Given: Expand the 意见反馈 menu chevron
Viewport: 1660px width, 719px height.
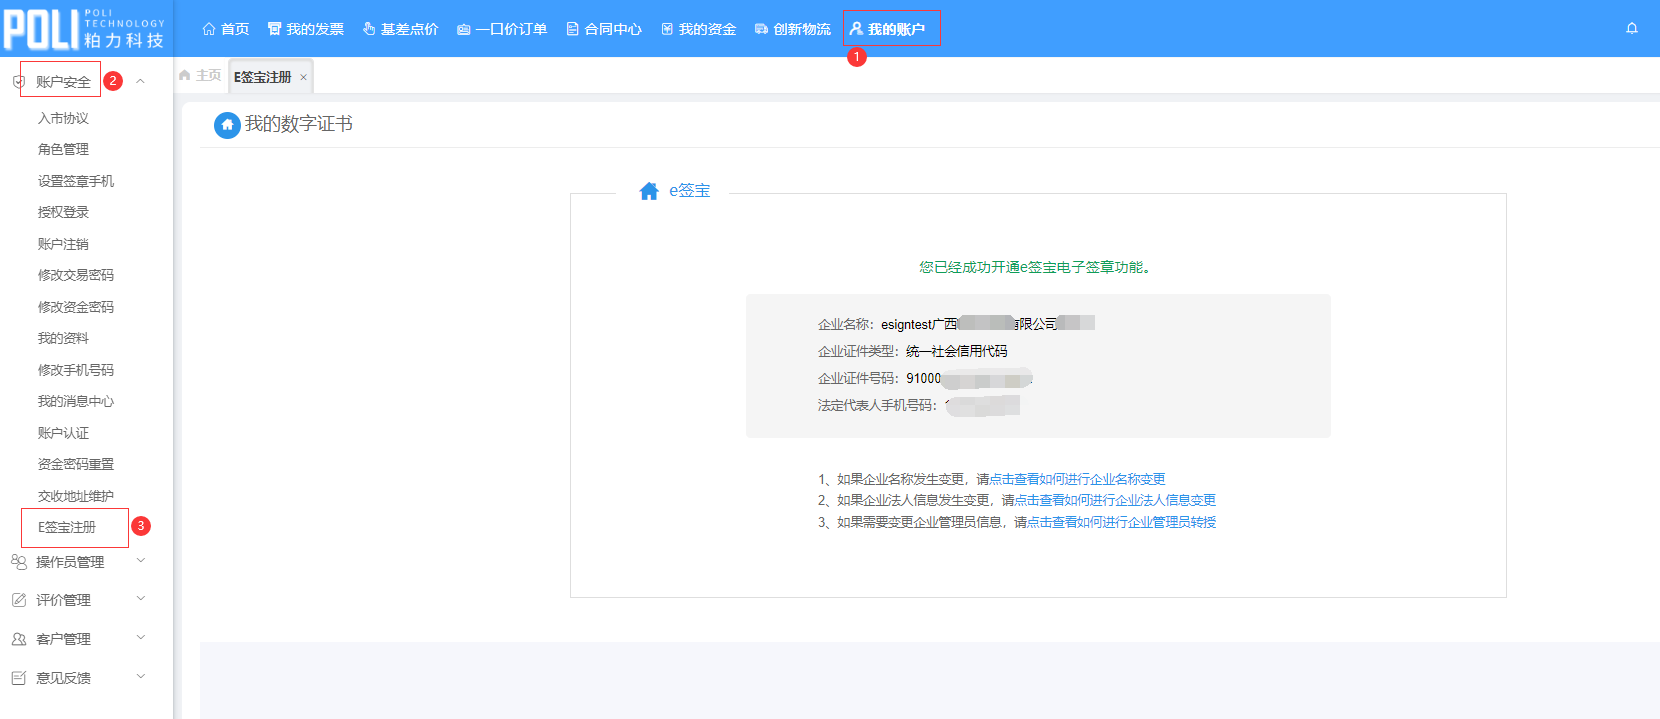Looking at the screenshot, I should (140, 676).
